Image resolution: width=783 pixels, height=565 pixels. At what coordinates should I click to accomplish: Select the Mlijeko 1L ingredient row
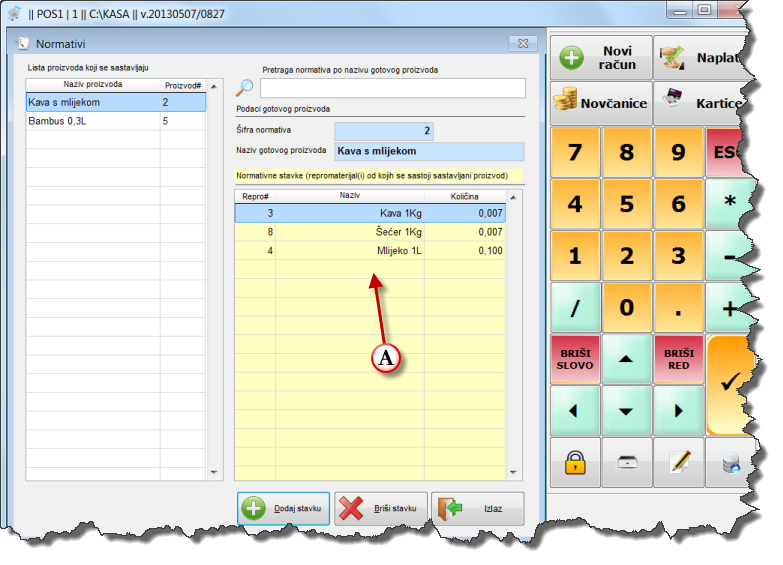[370, 250]
